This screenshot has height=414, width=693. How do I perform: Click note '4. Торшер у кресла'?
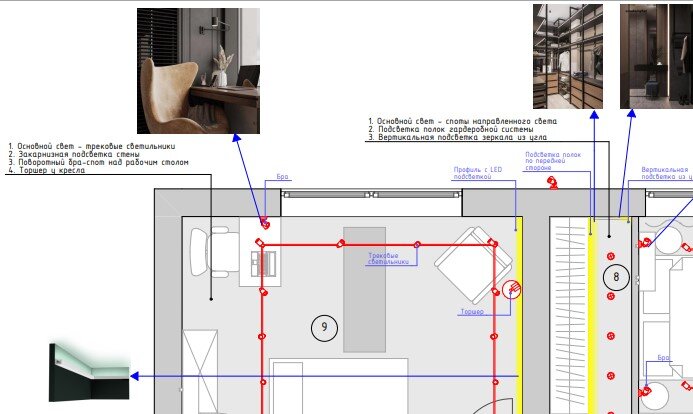click(x=46, y=170)
